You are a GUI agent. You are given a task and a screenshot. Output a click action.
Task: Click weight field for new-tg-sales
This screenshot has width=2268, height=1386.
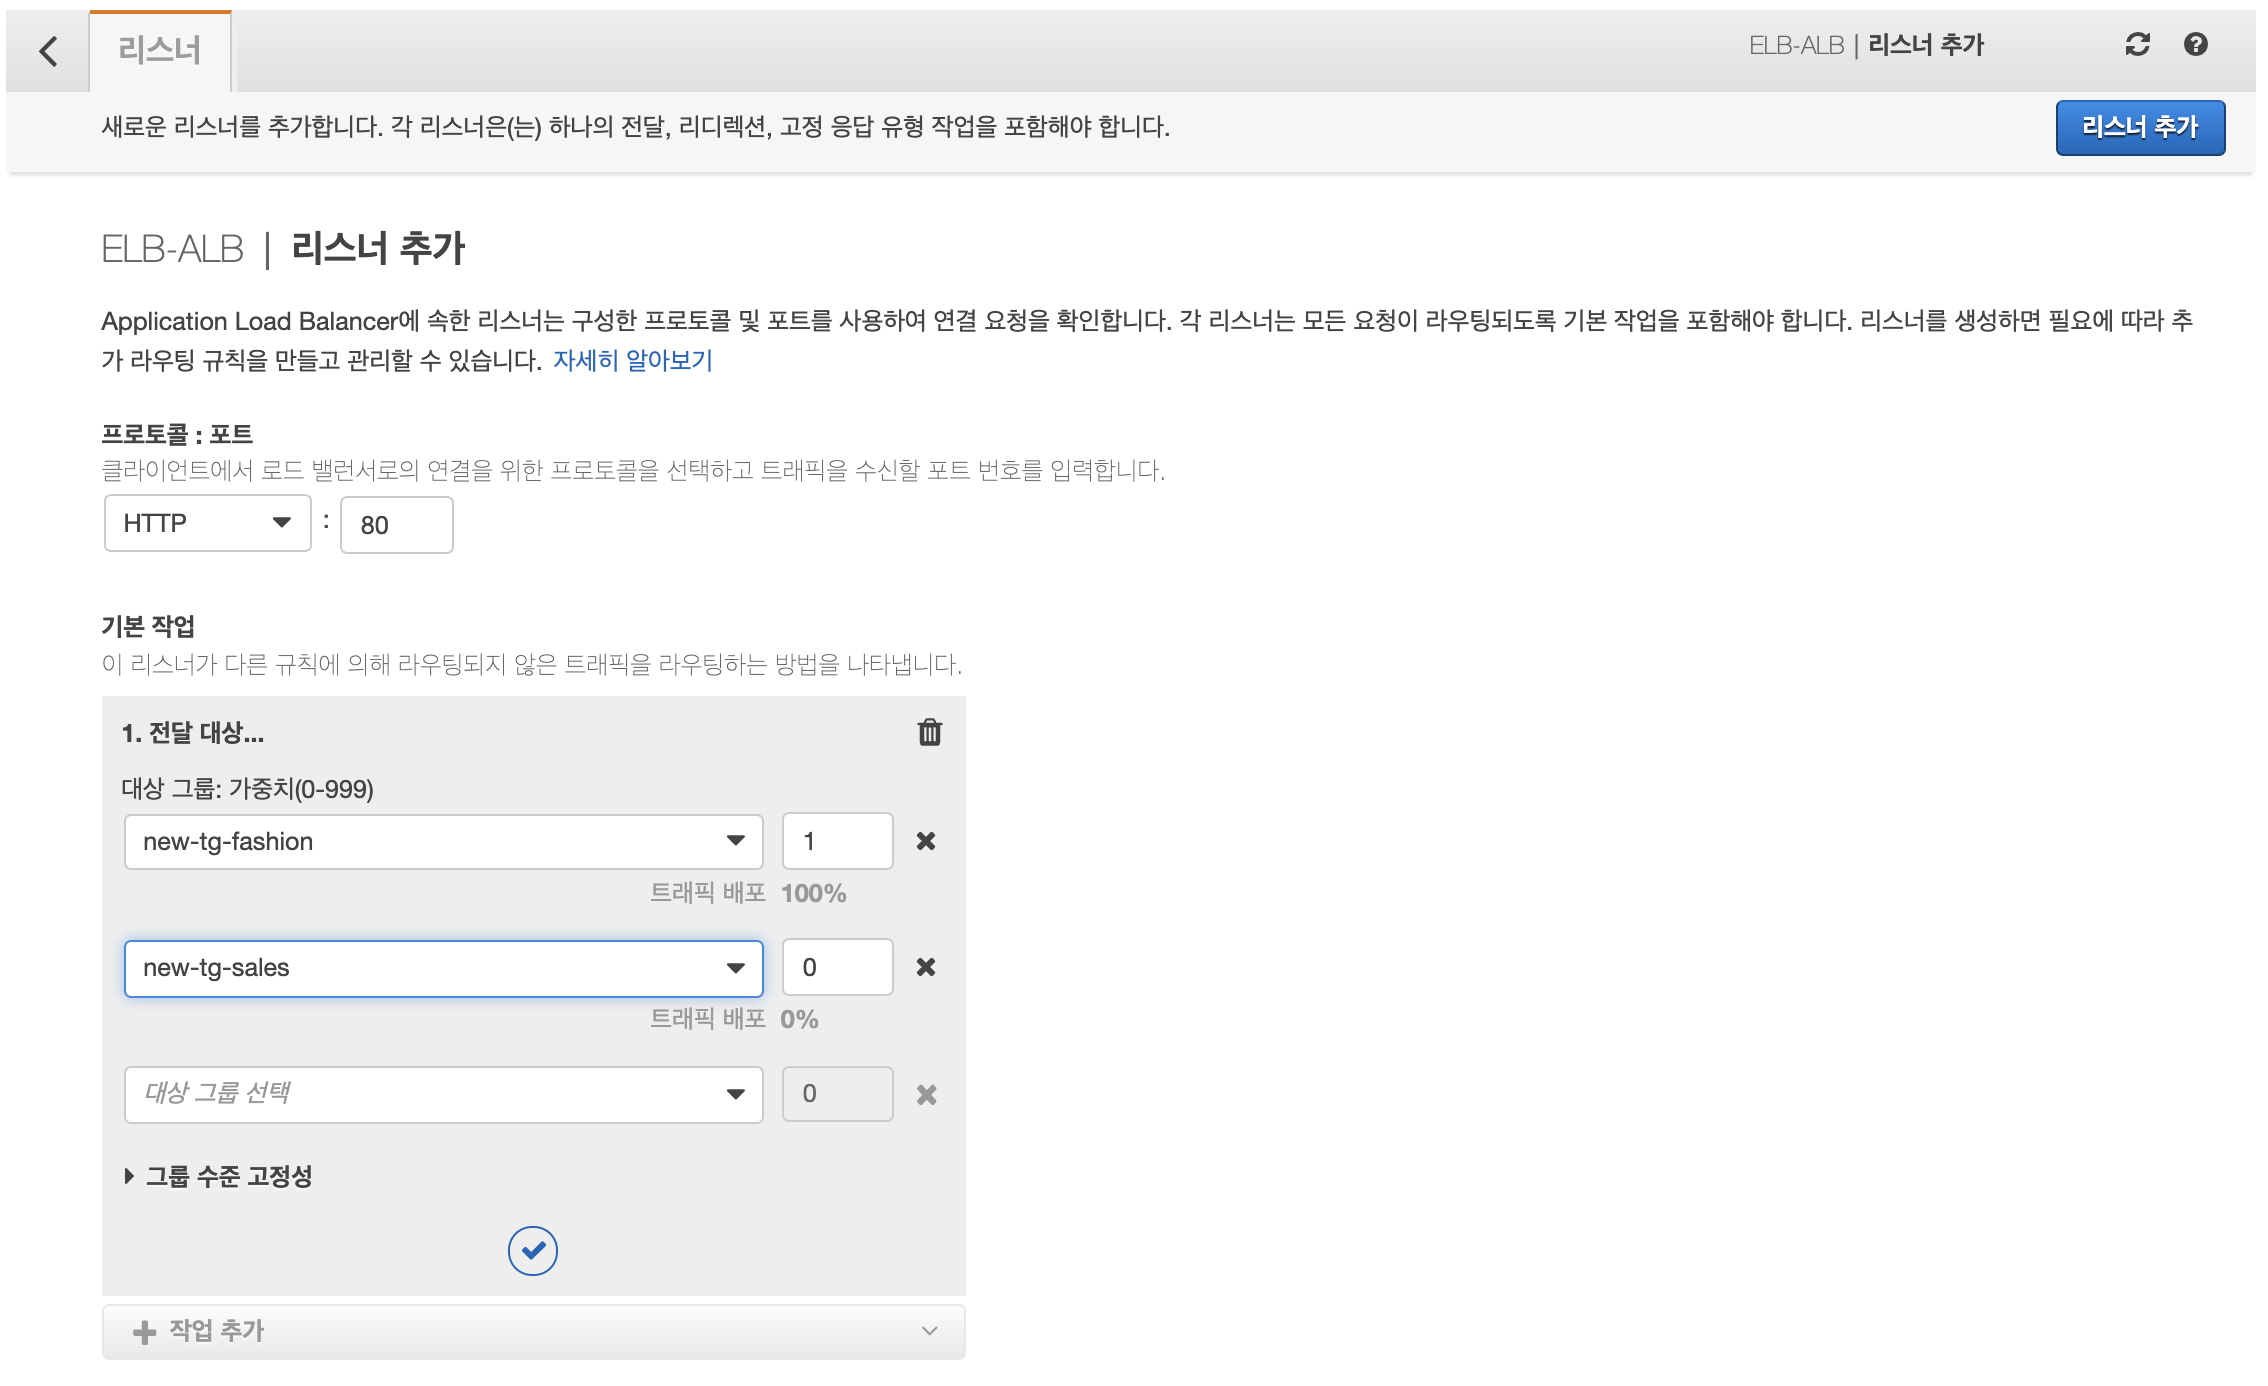[x=837, y=967]
